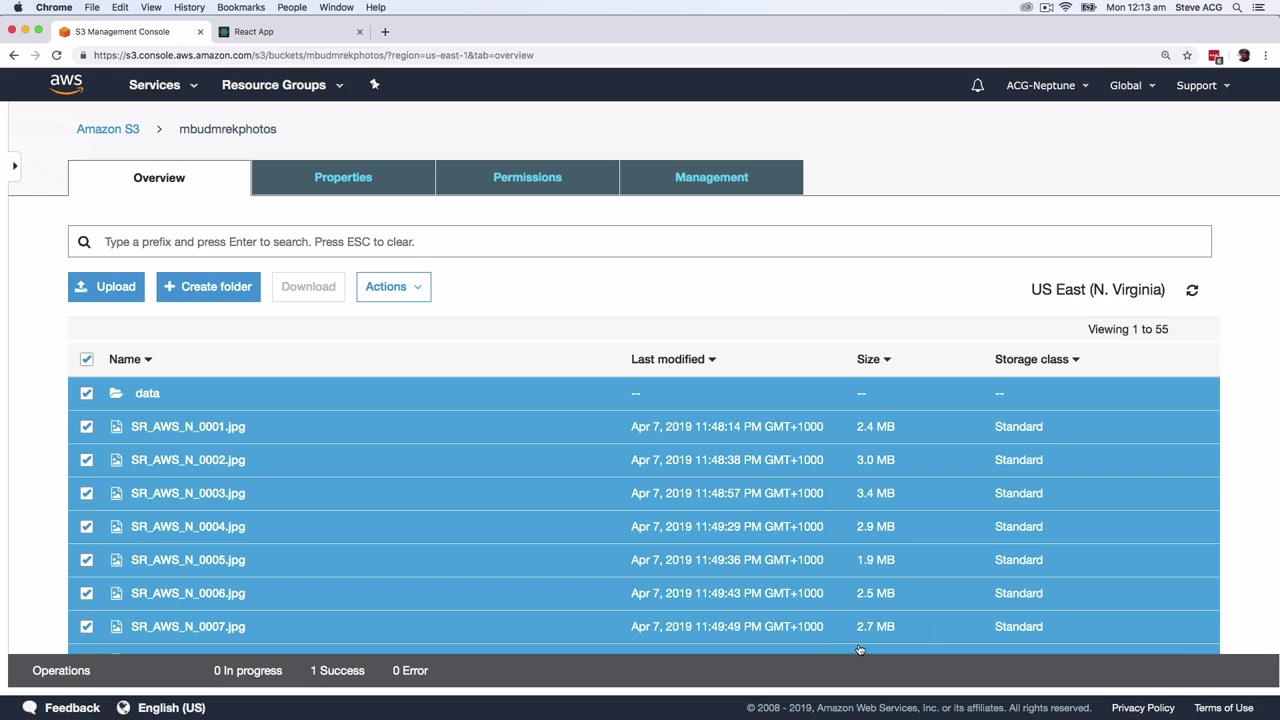1280x720 pixels.
Task: Switch to the Permissions tab
Action: tap(527, 177)
